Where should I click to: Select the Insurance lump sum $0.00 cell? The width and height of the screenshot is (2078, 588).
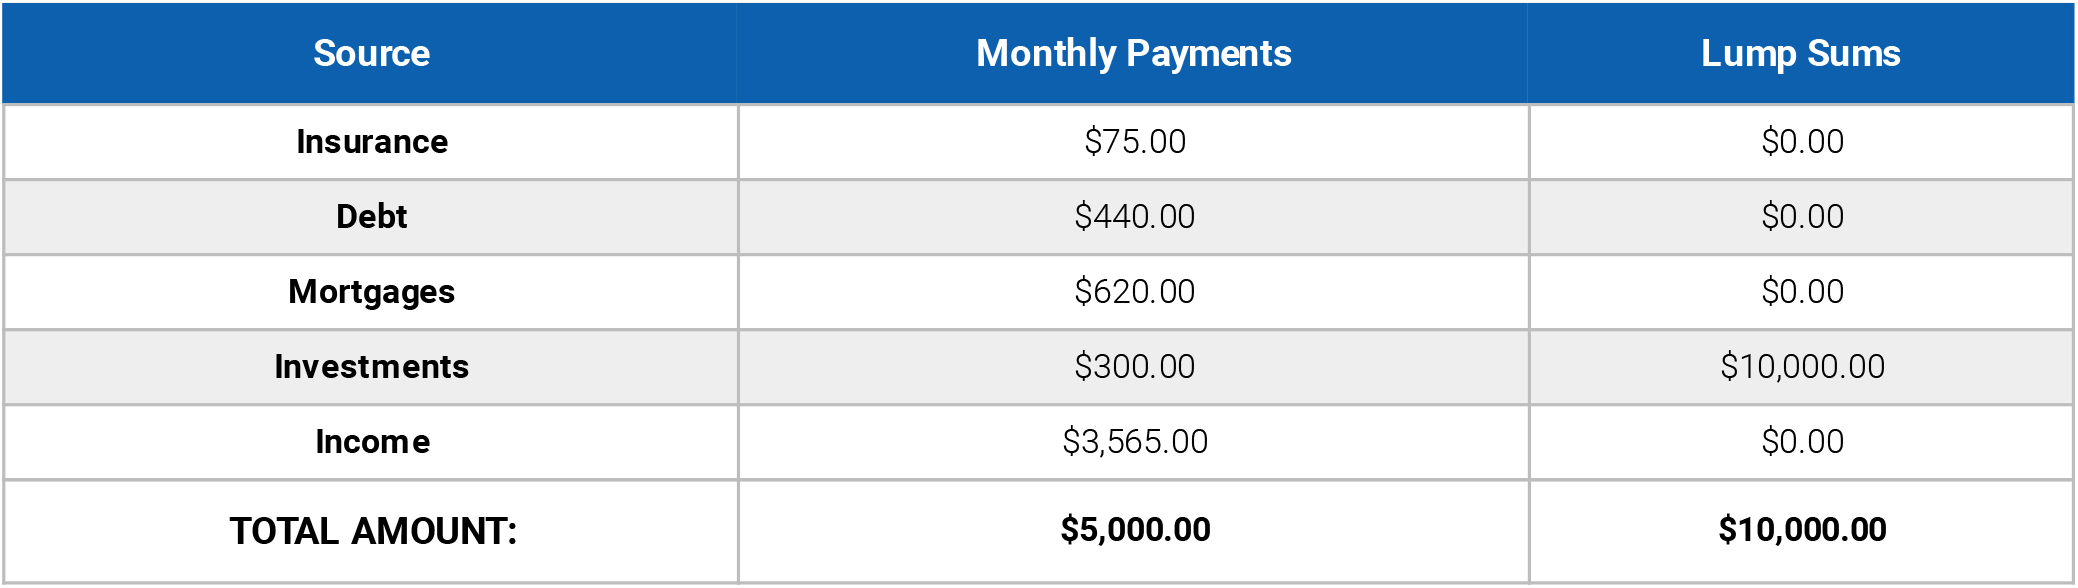tap(1802, 142)
